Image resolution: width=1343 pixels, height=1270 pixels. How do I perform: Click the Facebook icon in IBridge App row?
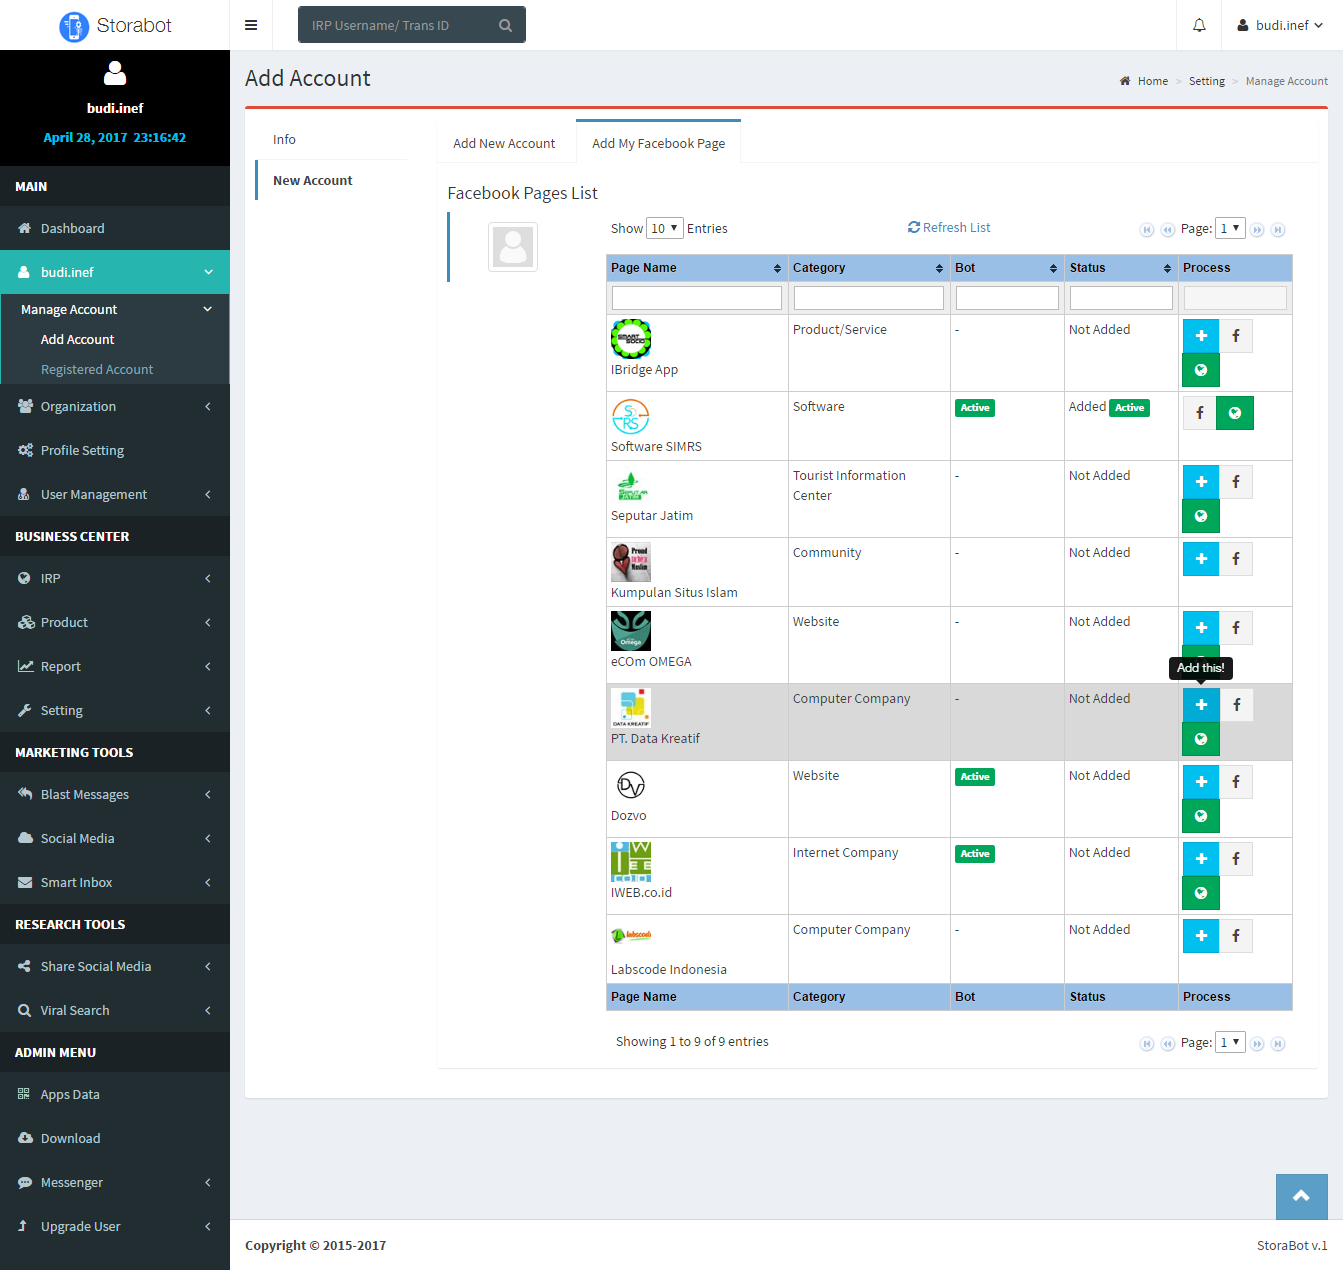(1235, 336)
